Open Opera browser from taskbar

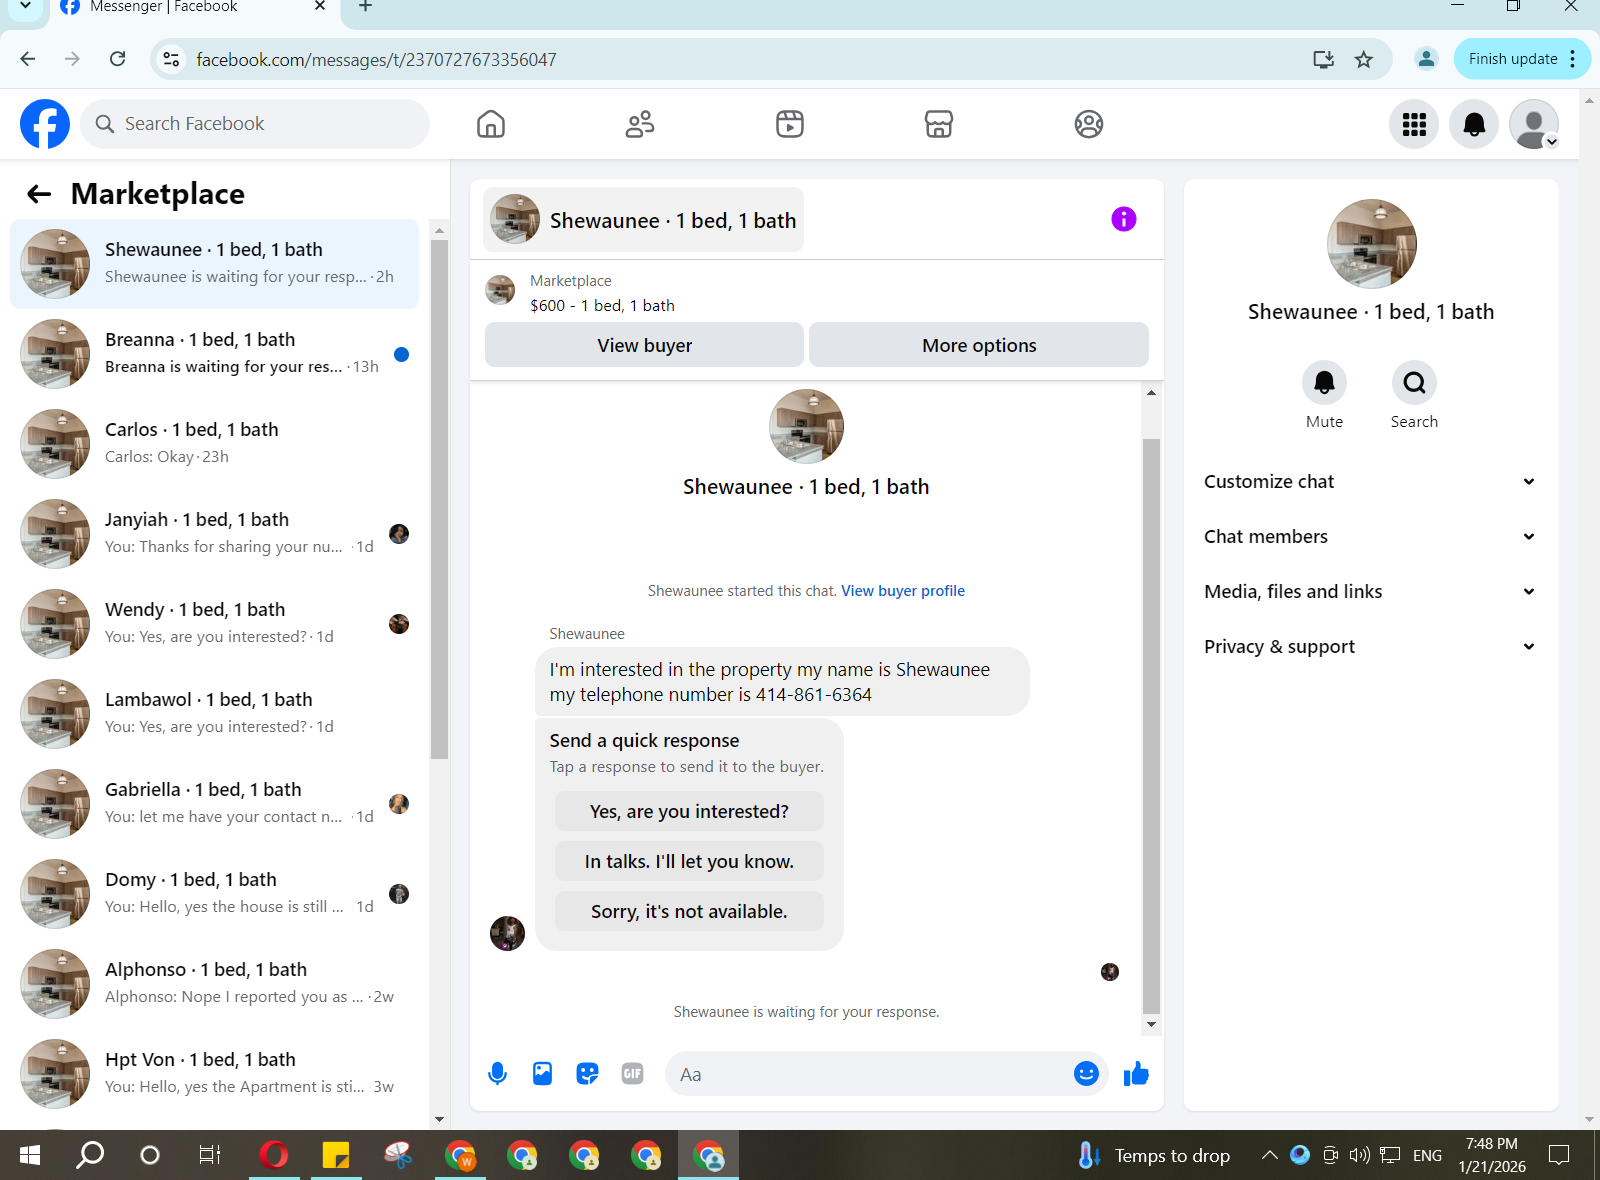(273, 1155)
